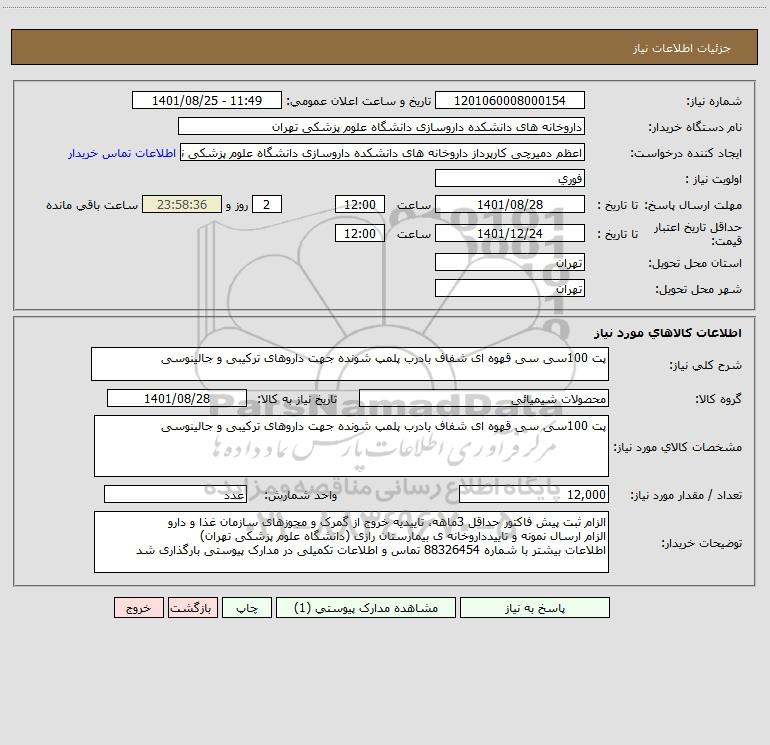Click the تعداد / مقدار مورد نیاز label
Screen dimensions: 770x745
tap(686, 496)
